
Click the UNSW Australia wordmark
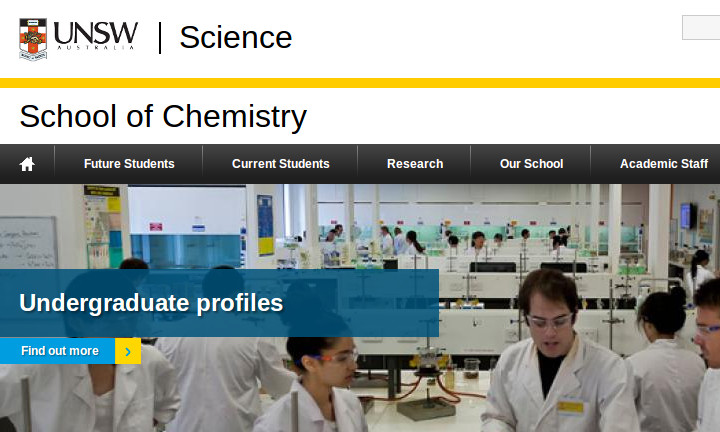96,35
